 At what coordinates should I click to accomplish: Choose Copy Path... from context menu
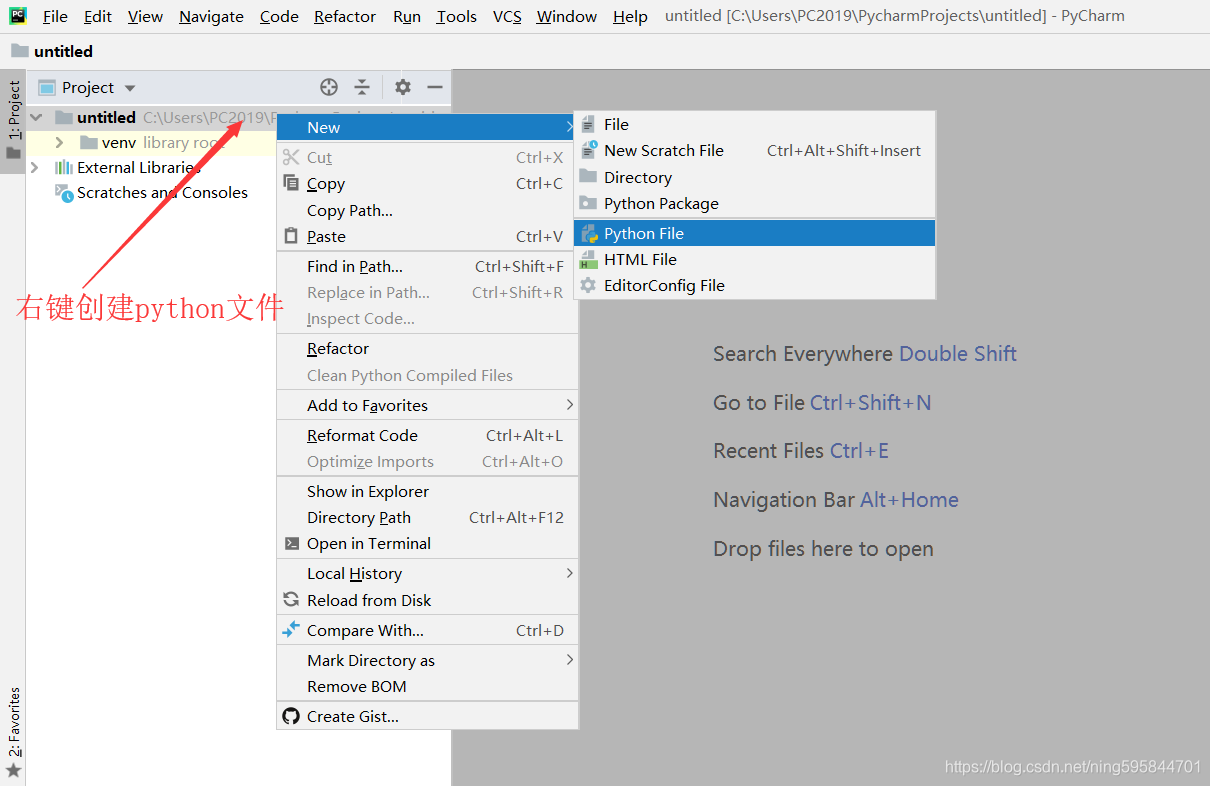(x=427, y=210)
